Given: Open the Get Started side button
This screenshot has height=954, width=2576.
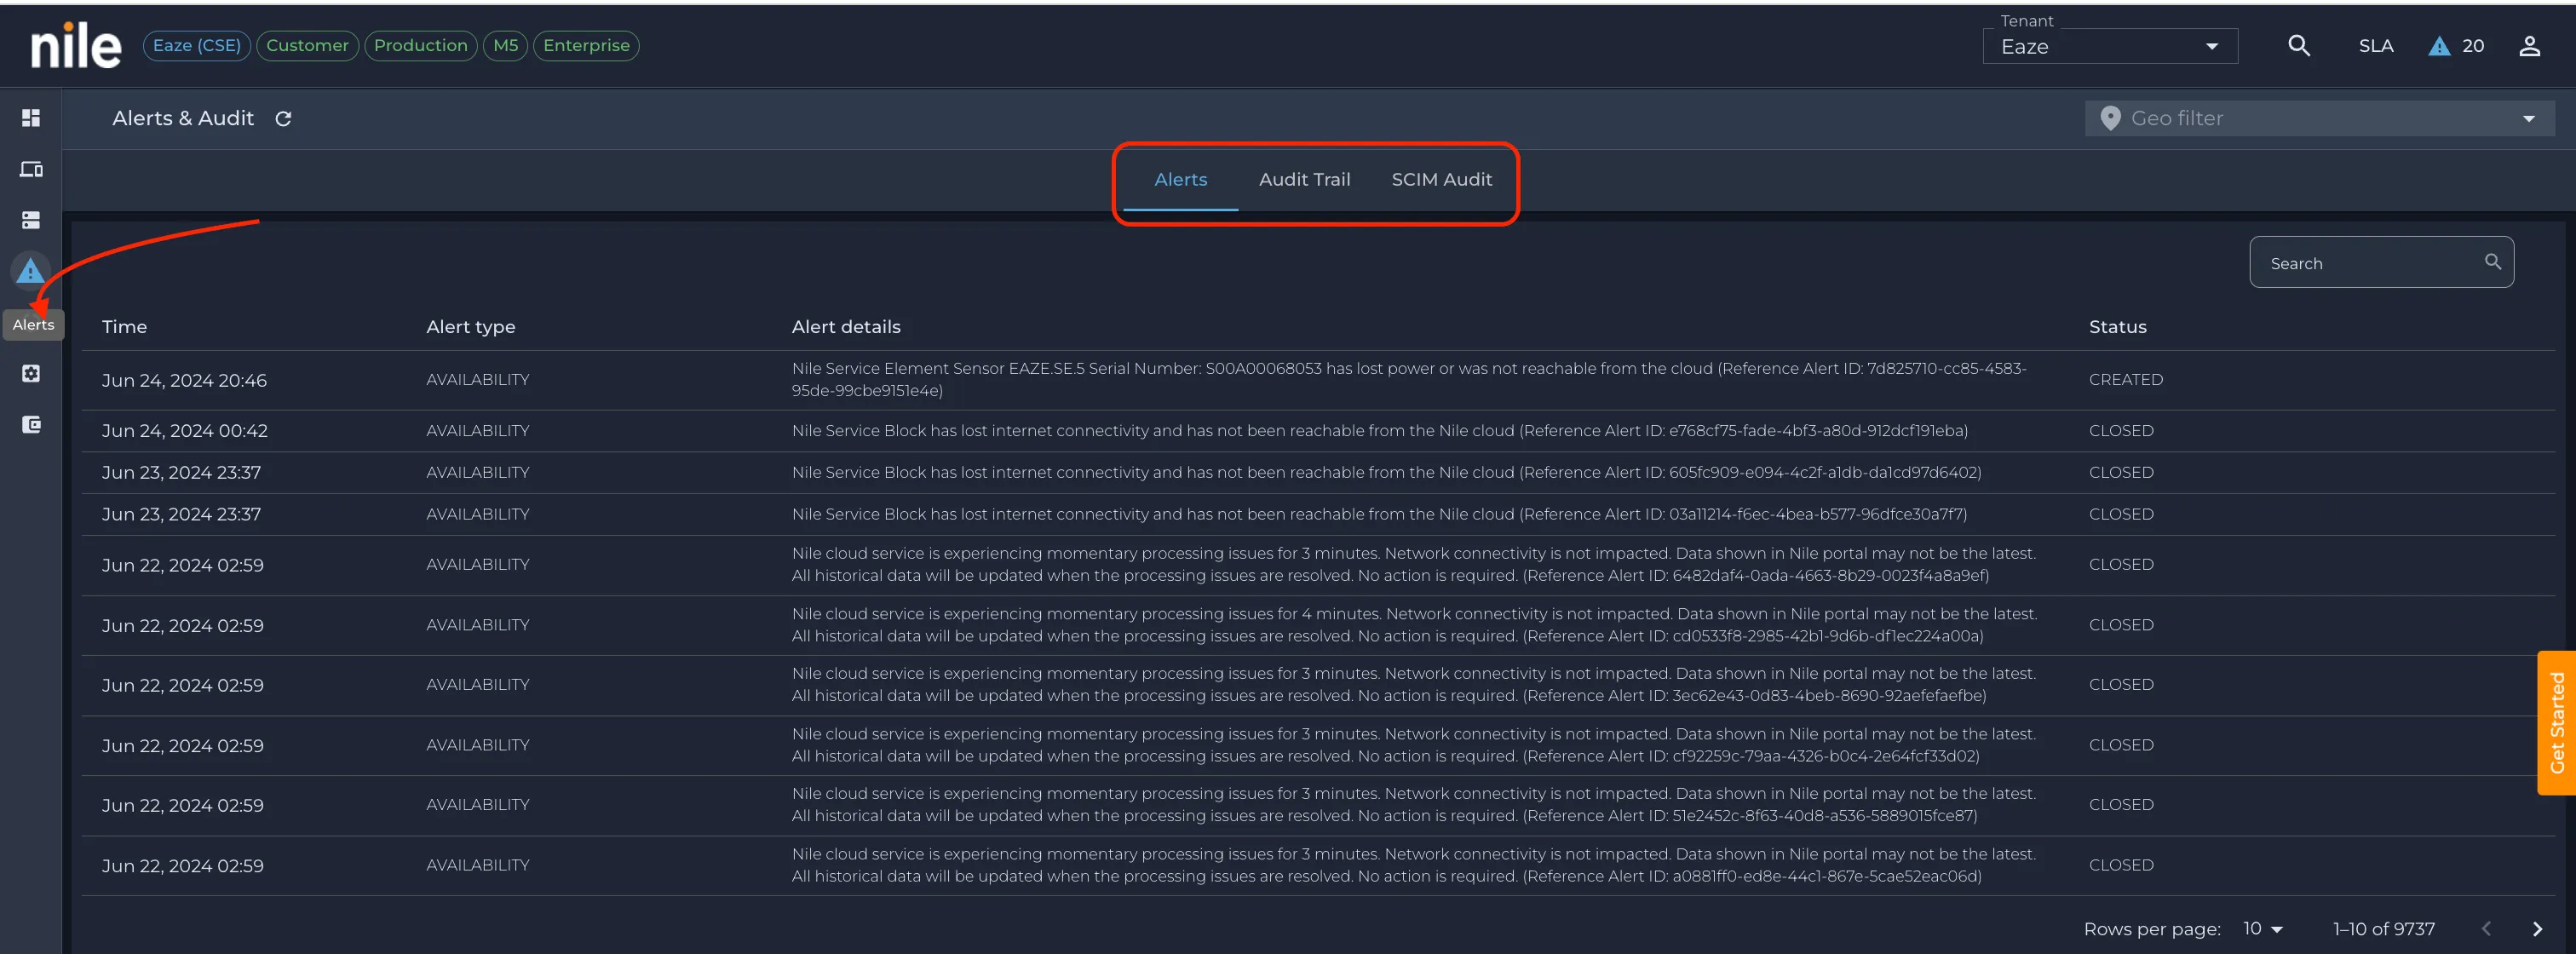Looking at the screenshot, I should tap(2556, 723).
